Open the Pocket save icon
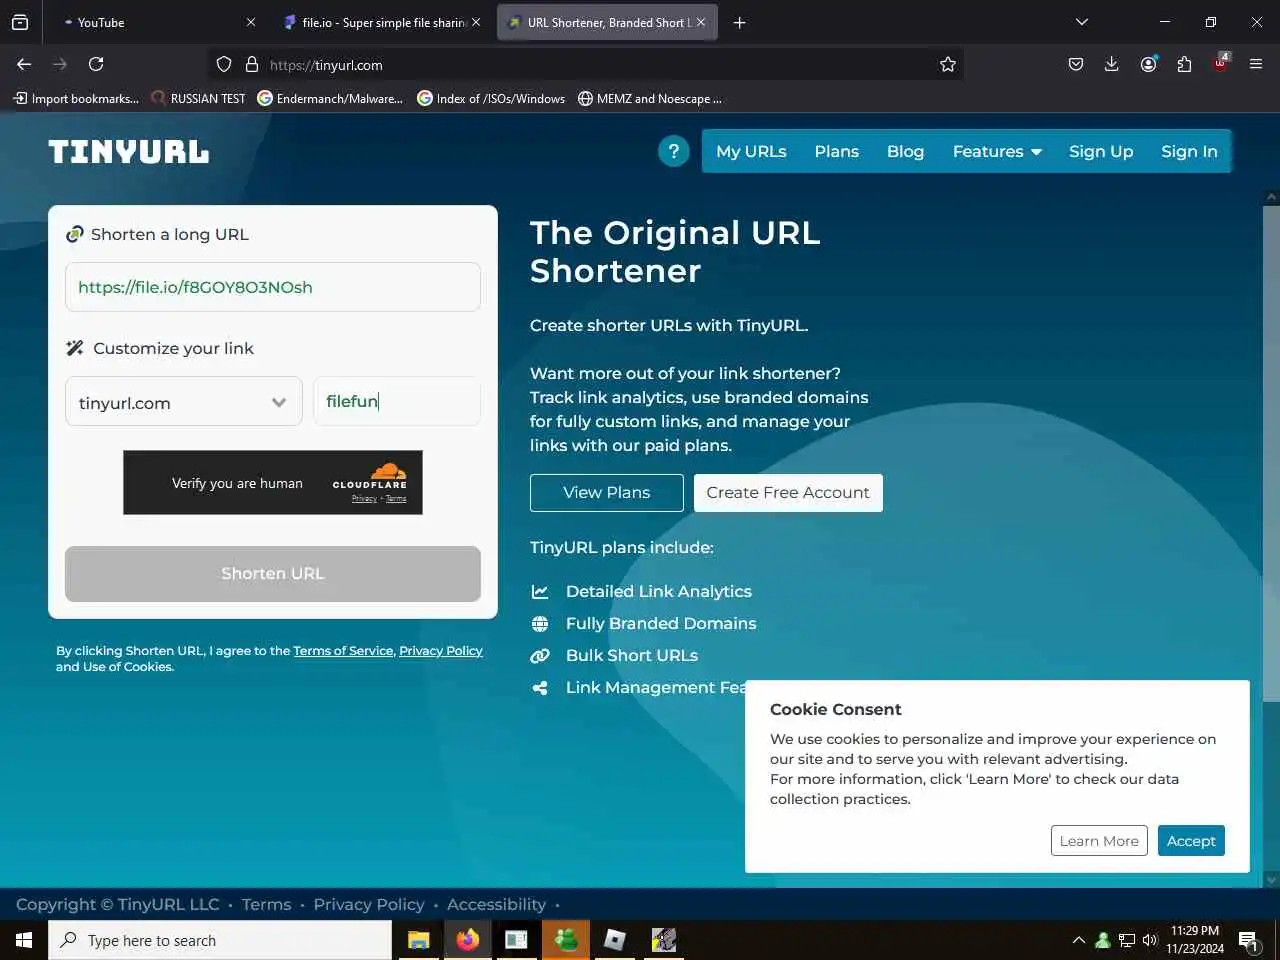The height and width of the screenshot is (960, 1280). pyautogui.click(x=1076, y=64)
